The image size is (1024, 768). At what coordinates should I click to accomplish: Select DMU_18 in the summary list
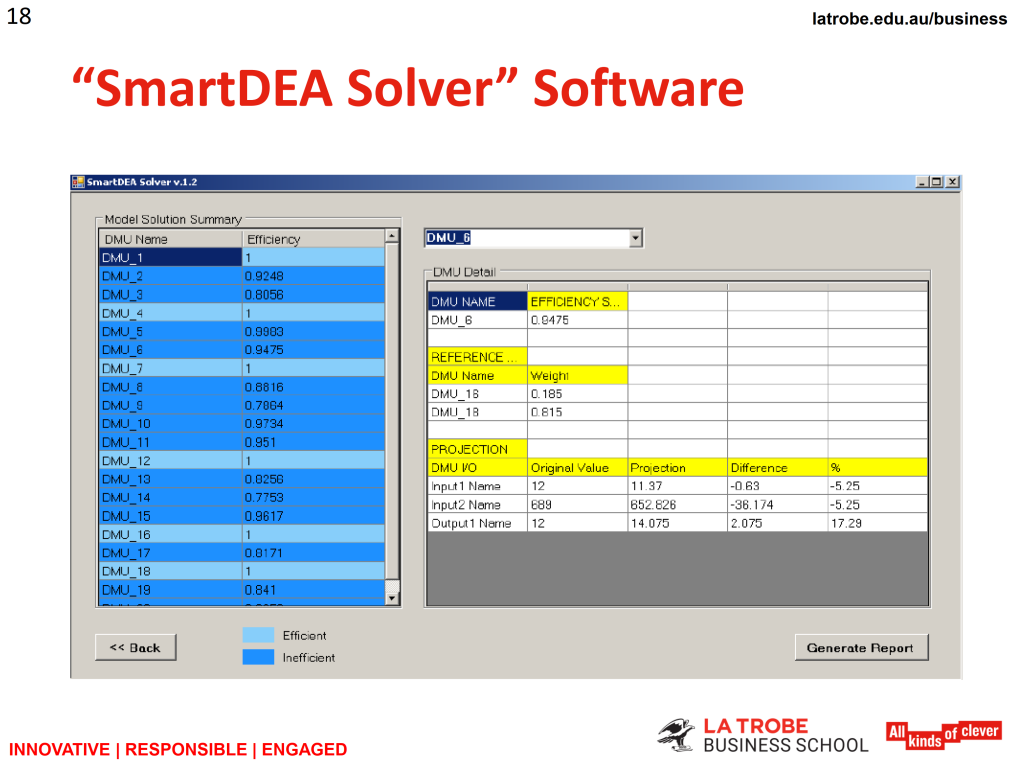[x=242, y=571]
